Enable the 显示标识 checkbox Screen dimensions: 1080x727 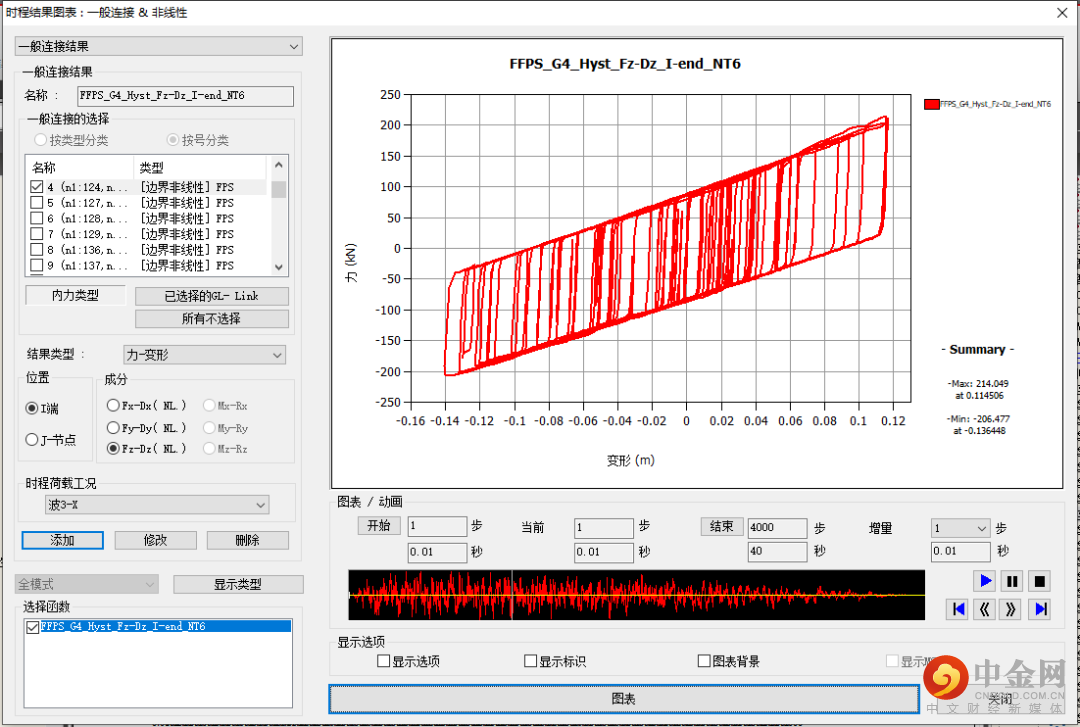coord(531,661)
